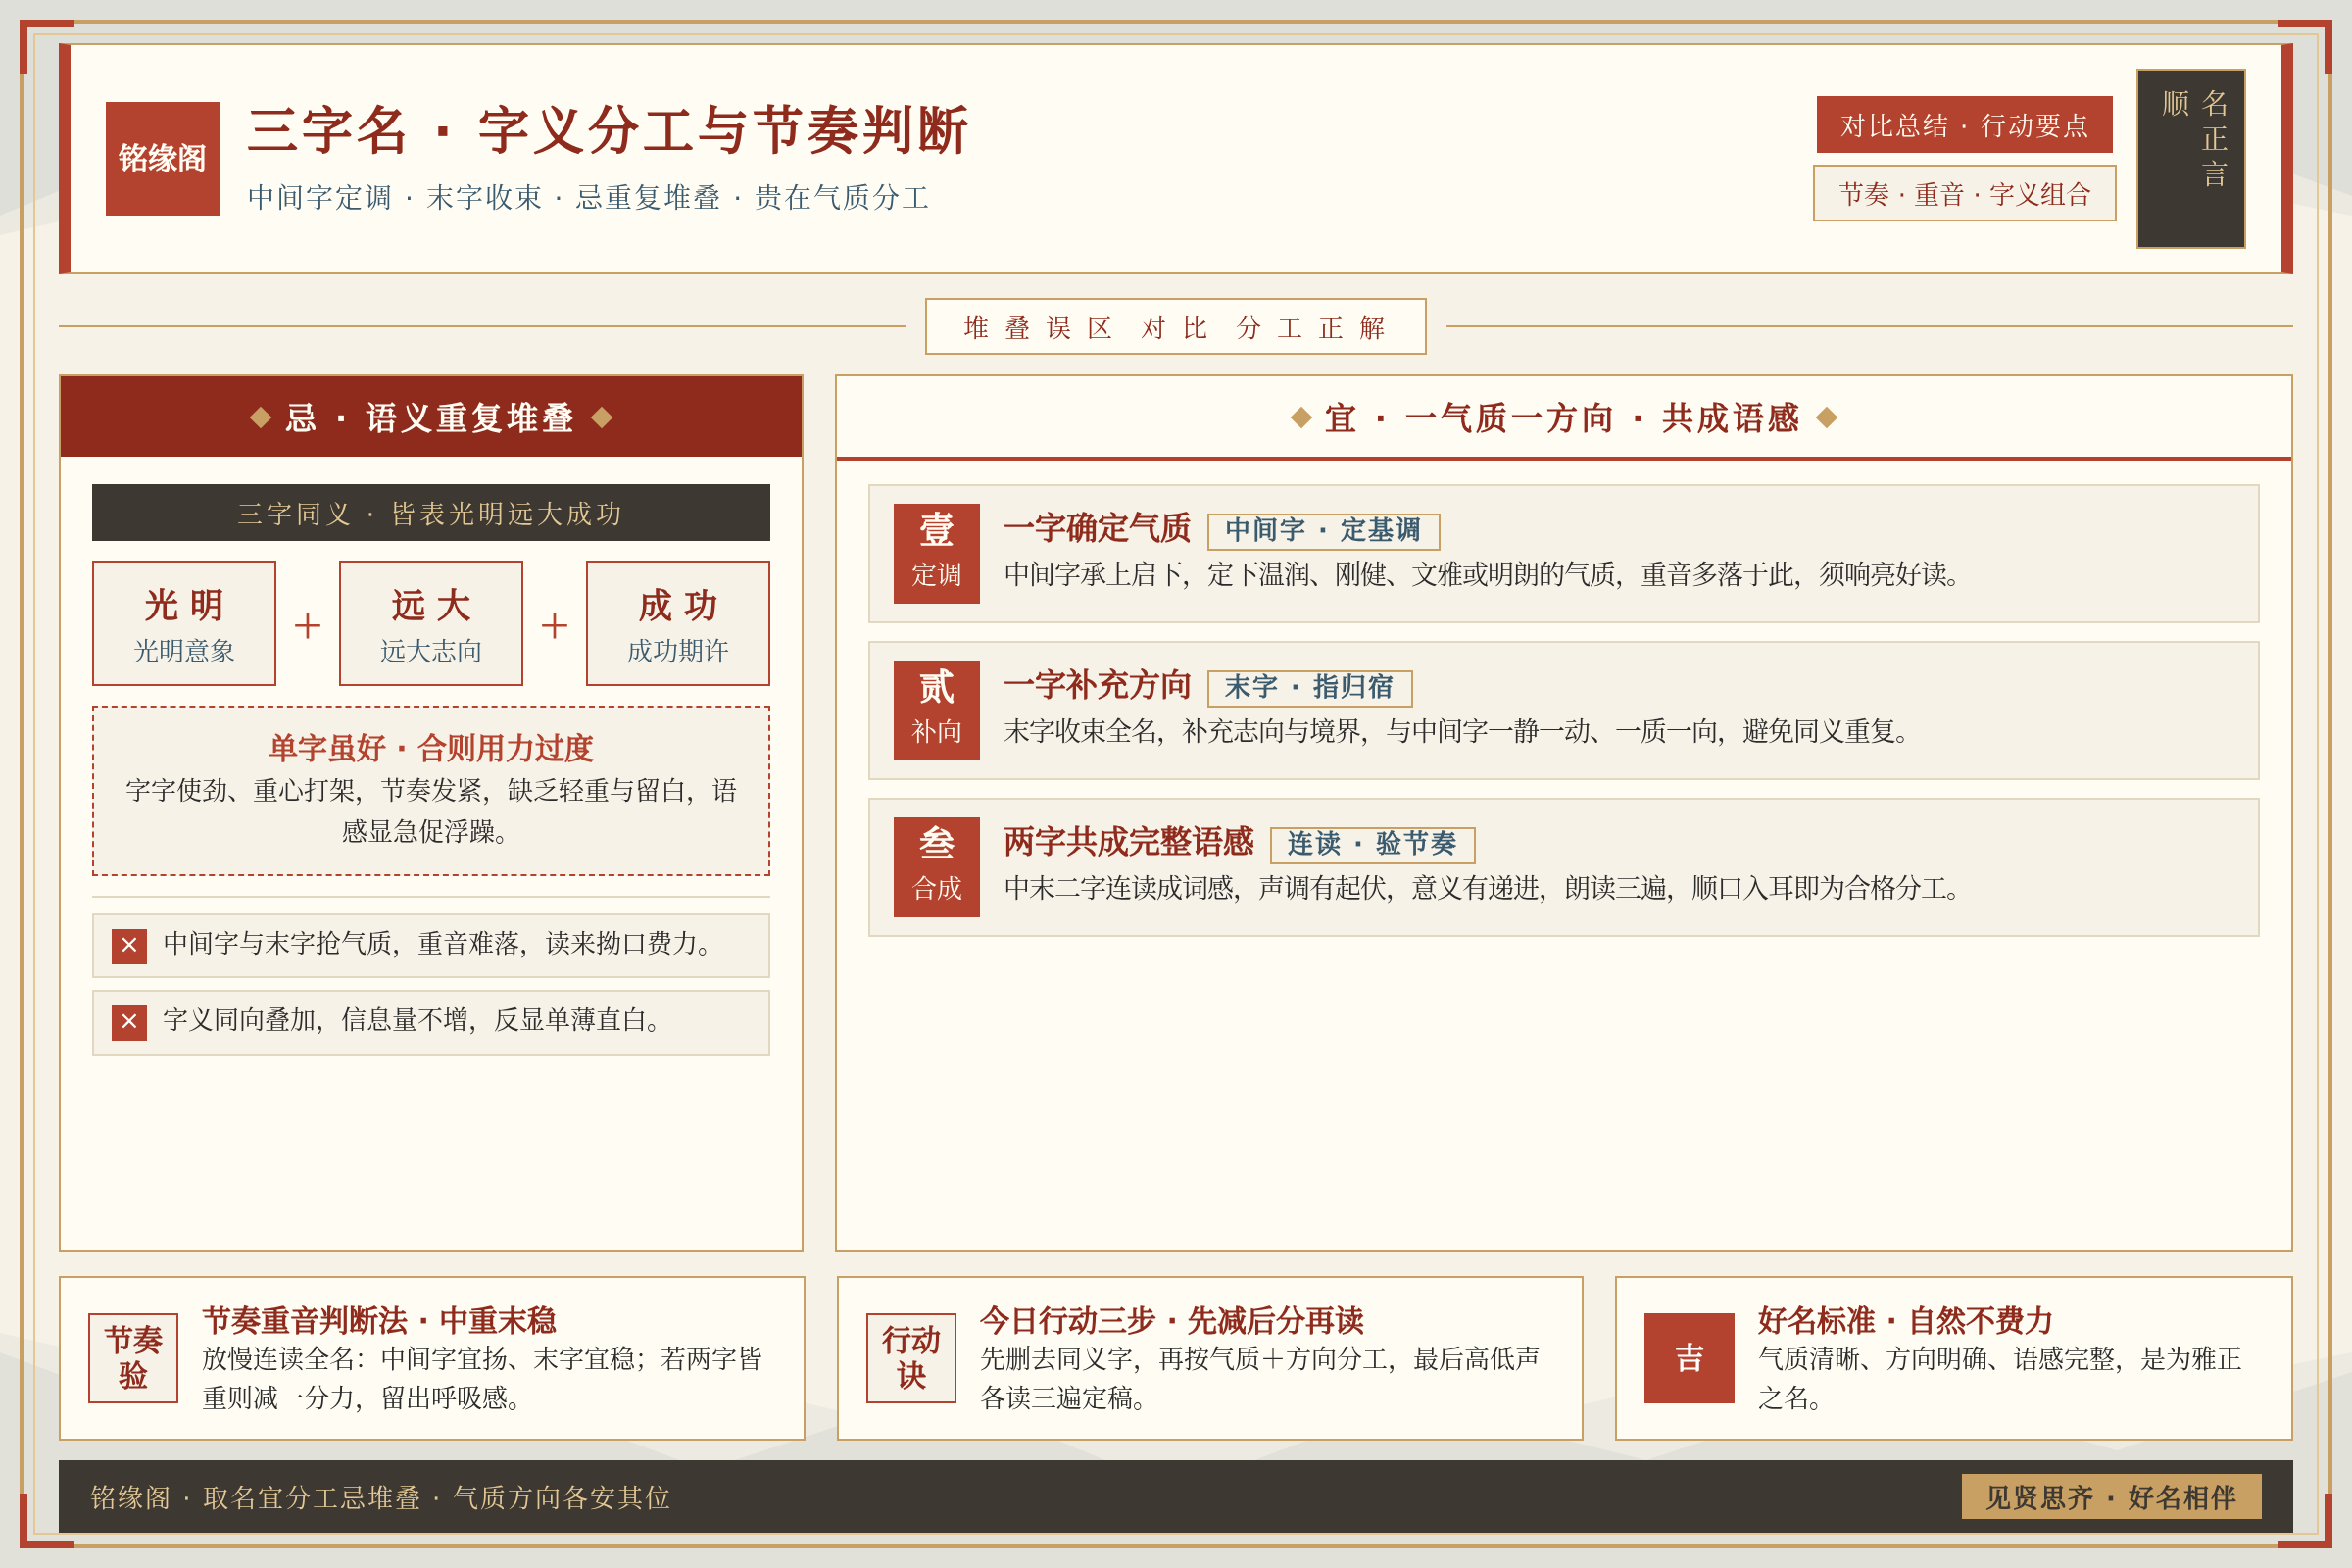
Task: Click the main title 三字名·字义分工与节奏判断
Action: 608,130
